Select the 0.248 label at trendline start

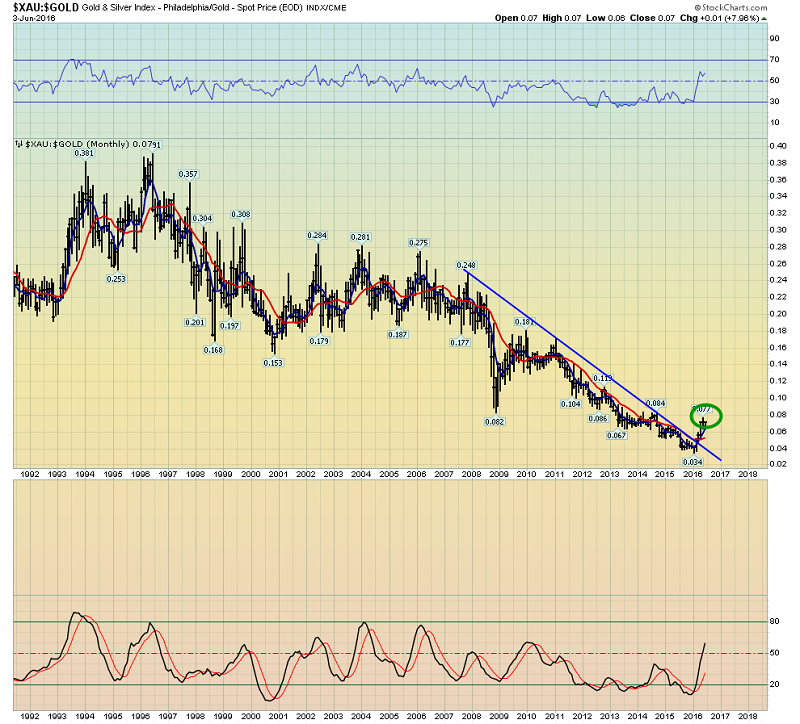[x=466, y=265]
